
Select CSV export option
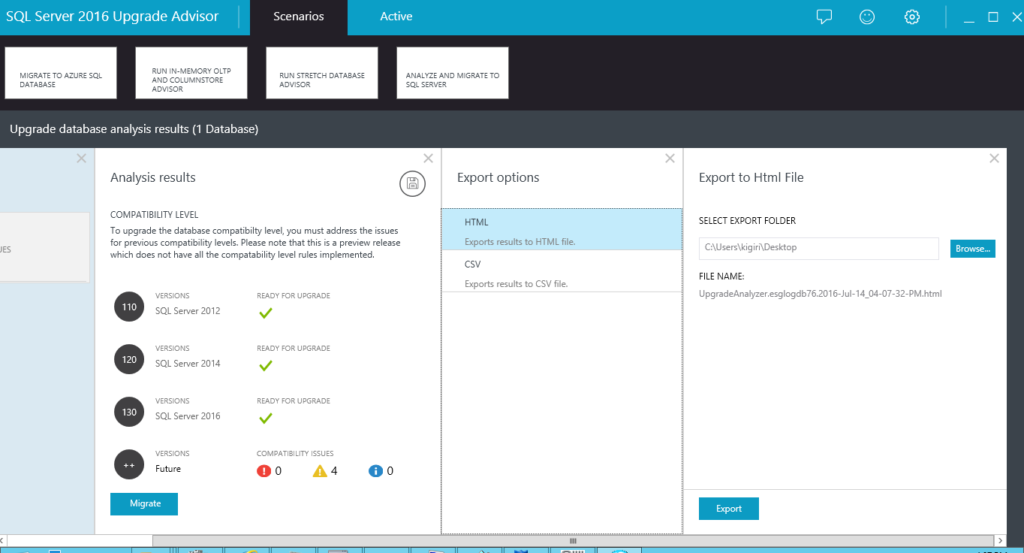(x=562, y=272)
